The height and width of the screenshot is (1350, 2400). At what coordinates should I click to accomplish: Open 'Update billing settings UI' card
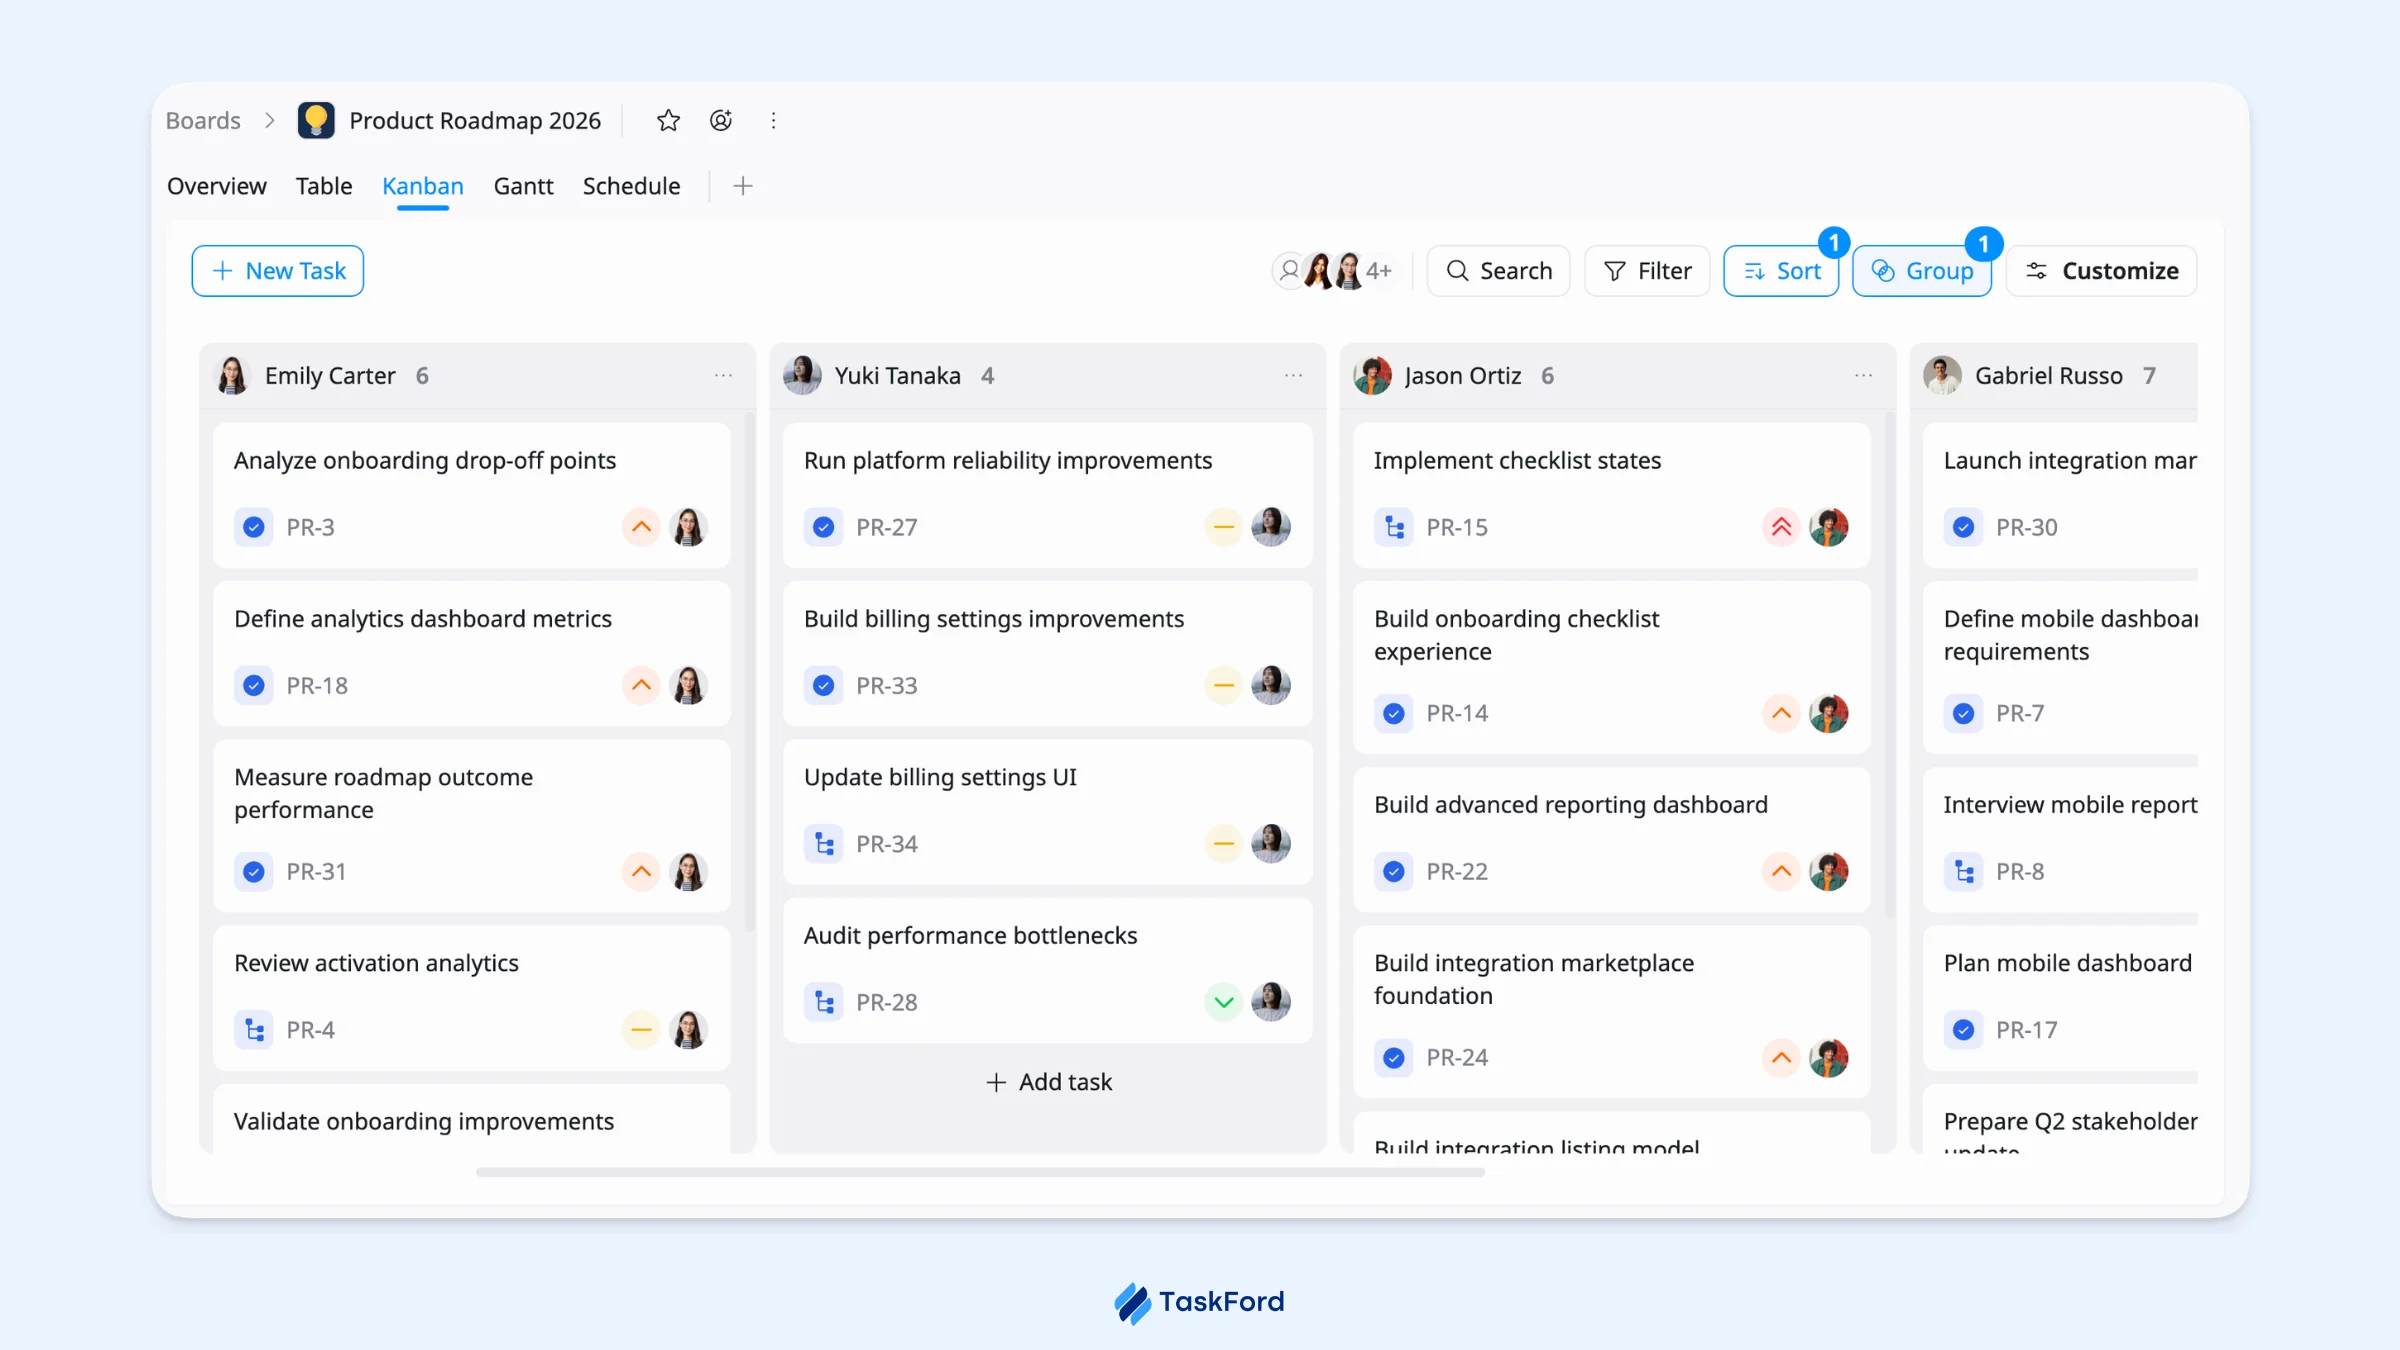(x=1048, y=812)
